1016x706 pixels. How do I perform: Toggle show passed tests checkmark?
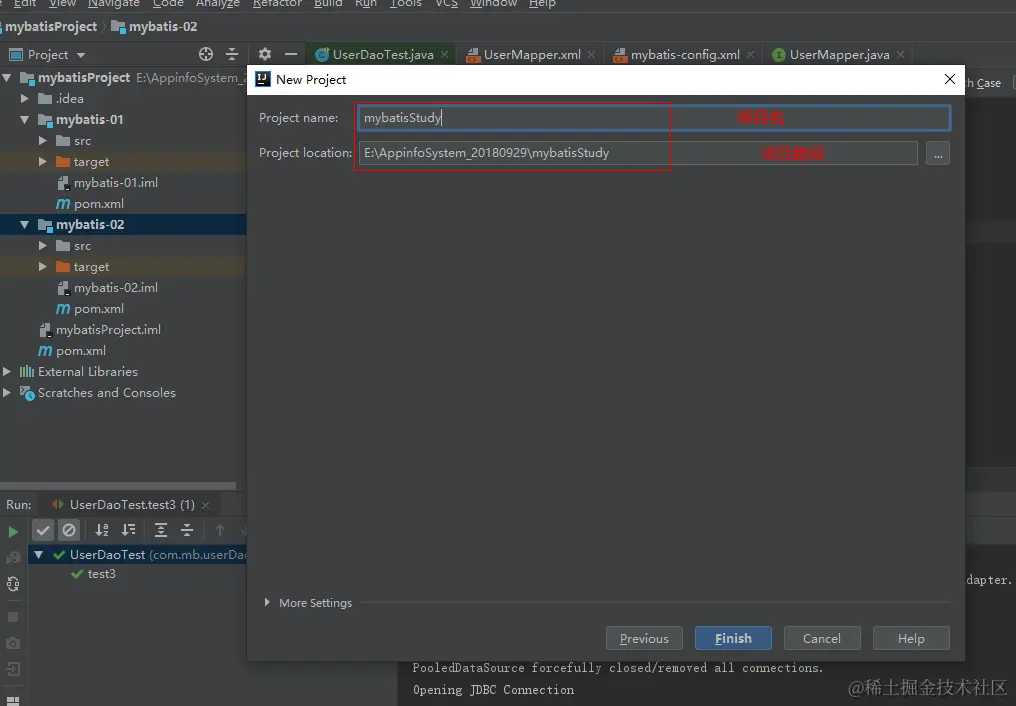[43, 530]
